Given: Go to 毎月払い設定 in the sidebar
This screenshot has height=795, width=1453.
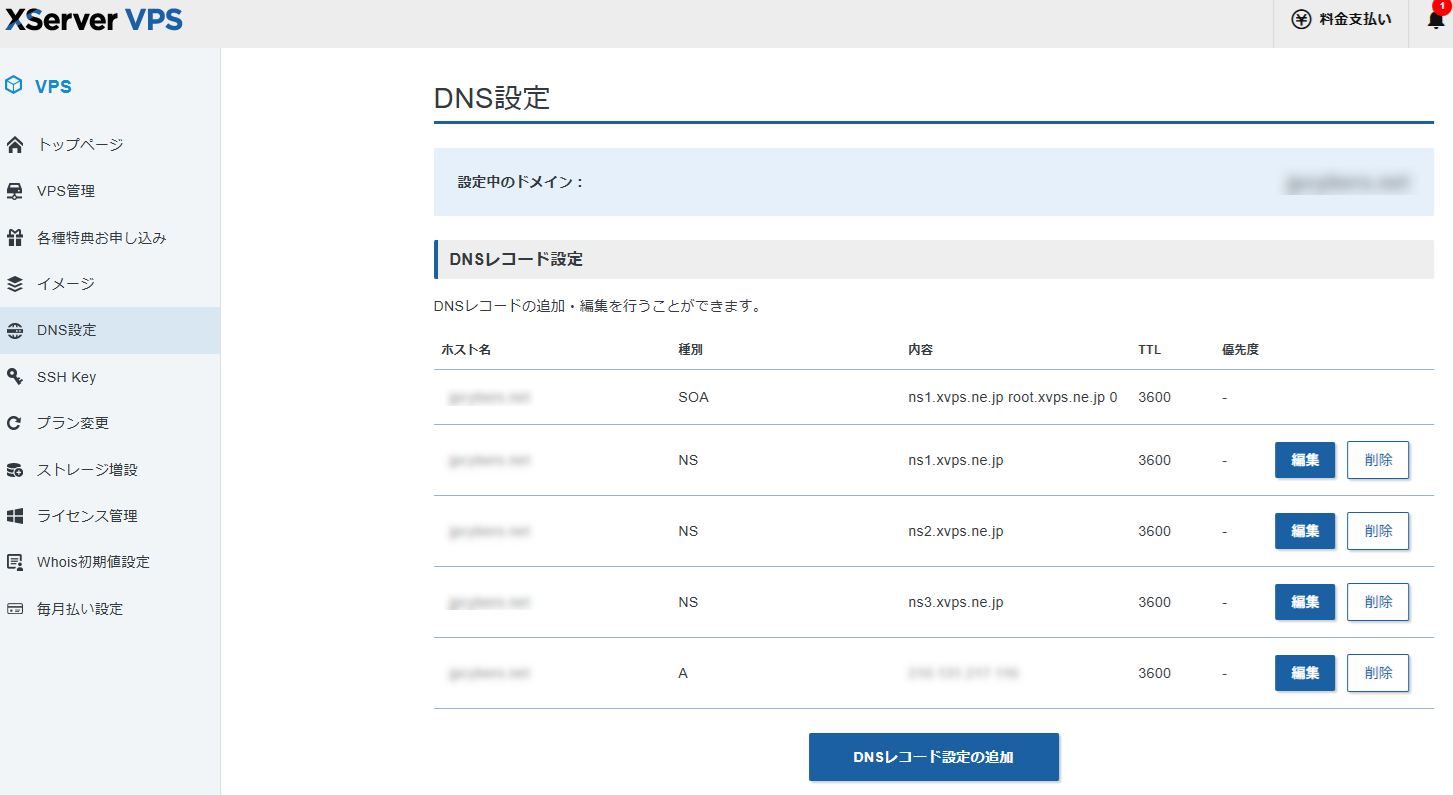Looking at the screenshot, I should click(80, 609).
